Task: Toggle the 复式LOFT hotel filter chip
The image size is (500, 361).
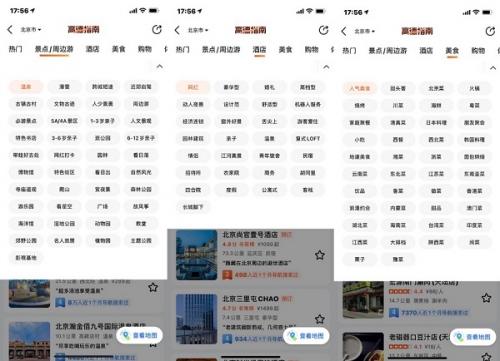Action: (308, 138)
